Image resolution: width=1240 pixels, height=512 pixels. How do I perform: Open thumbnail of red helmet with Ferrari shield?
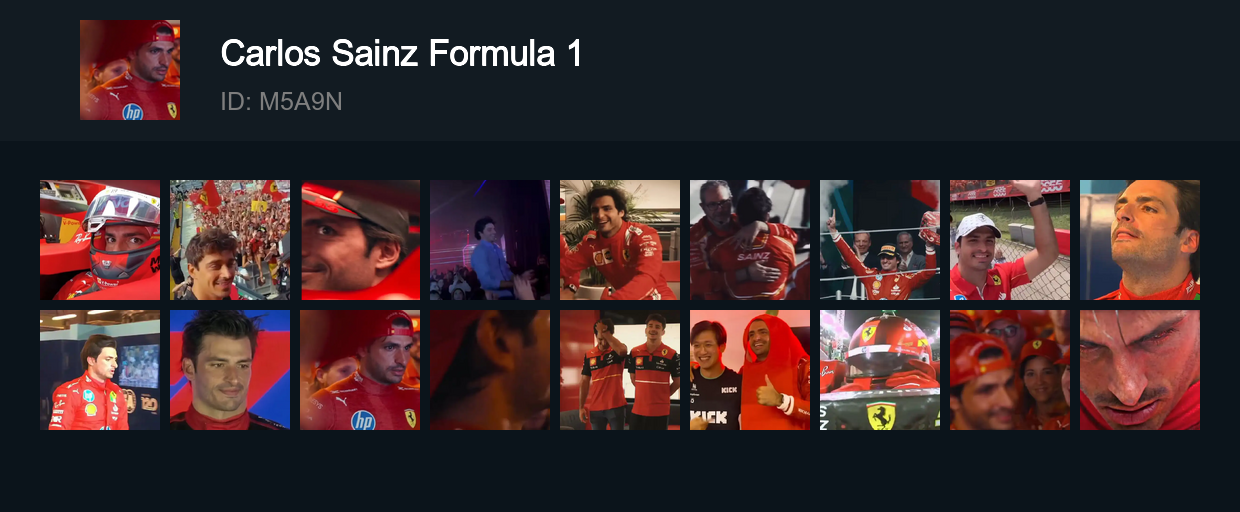880,370
